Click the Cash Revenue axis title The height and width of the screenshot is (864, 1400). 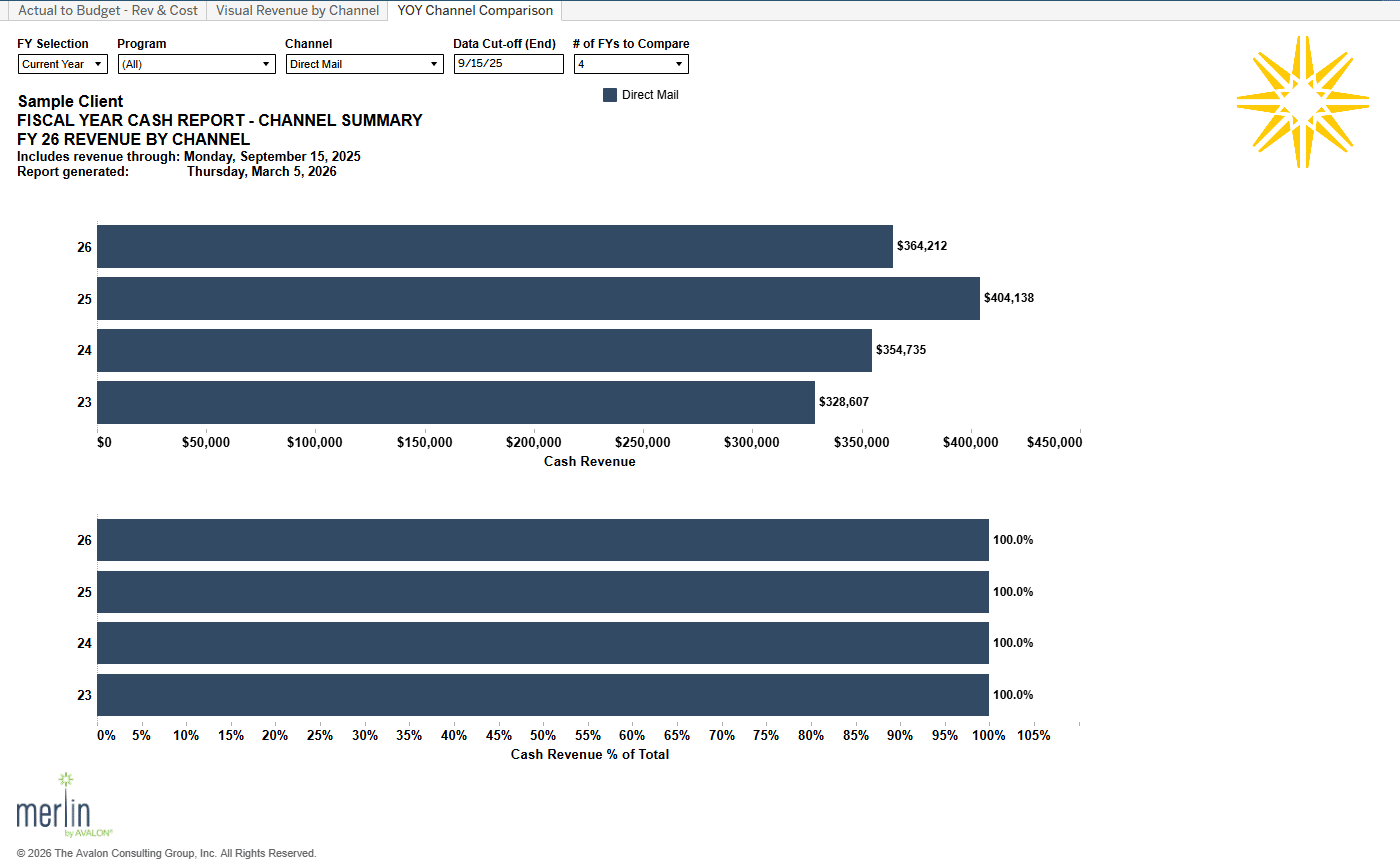590,462
